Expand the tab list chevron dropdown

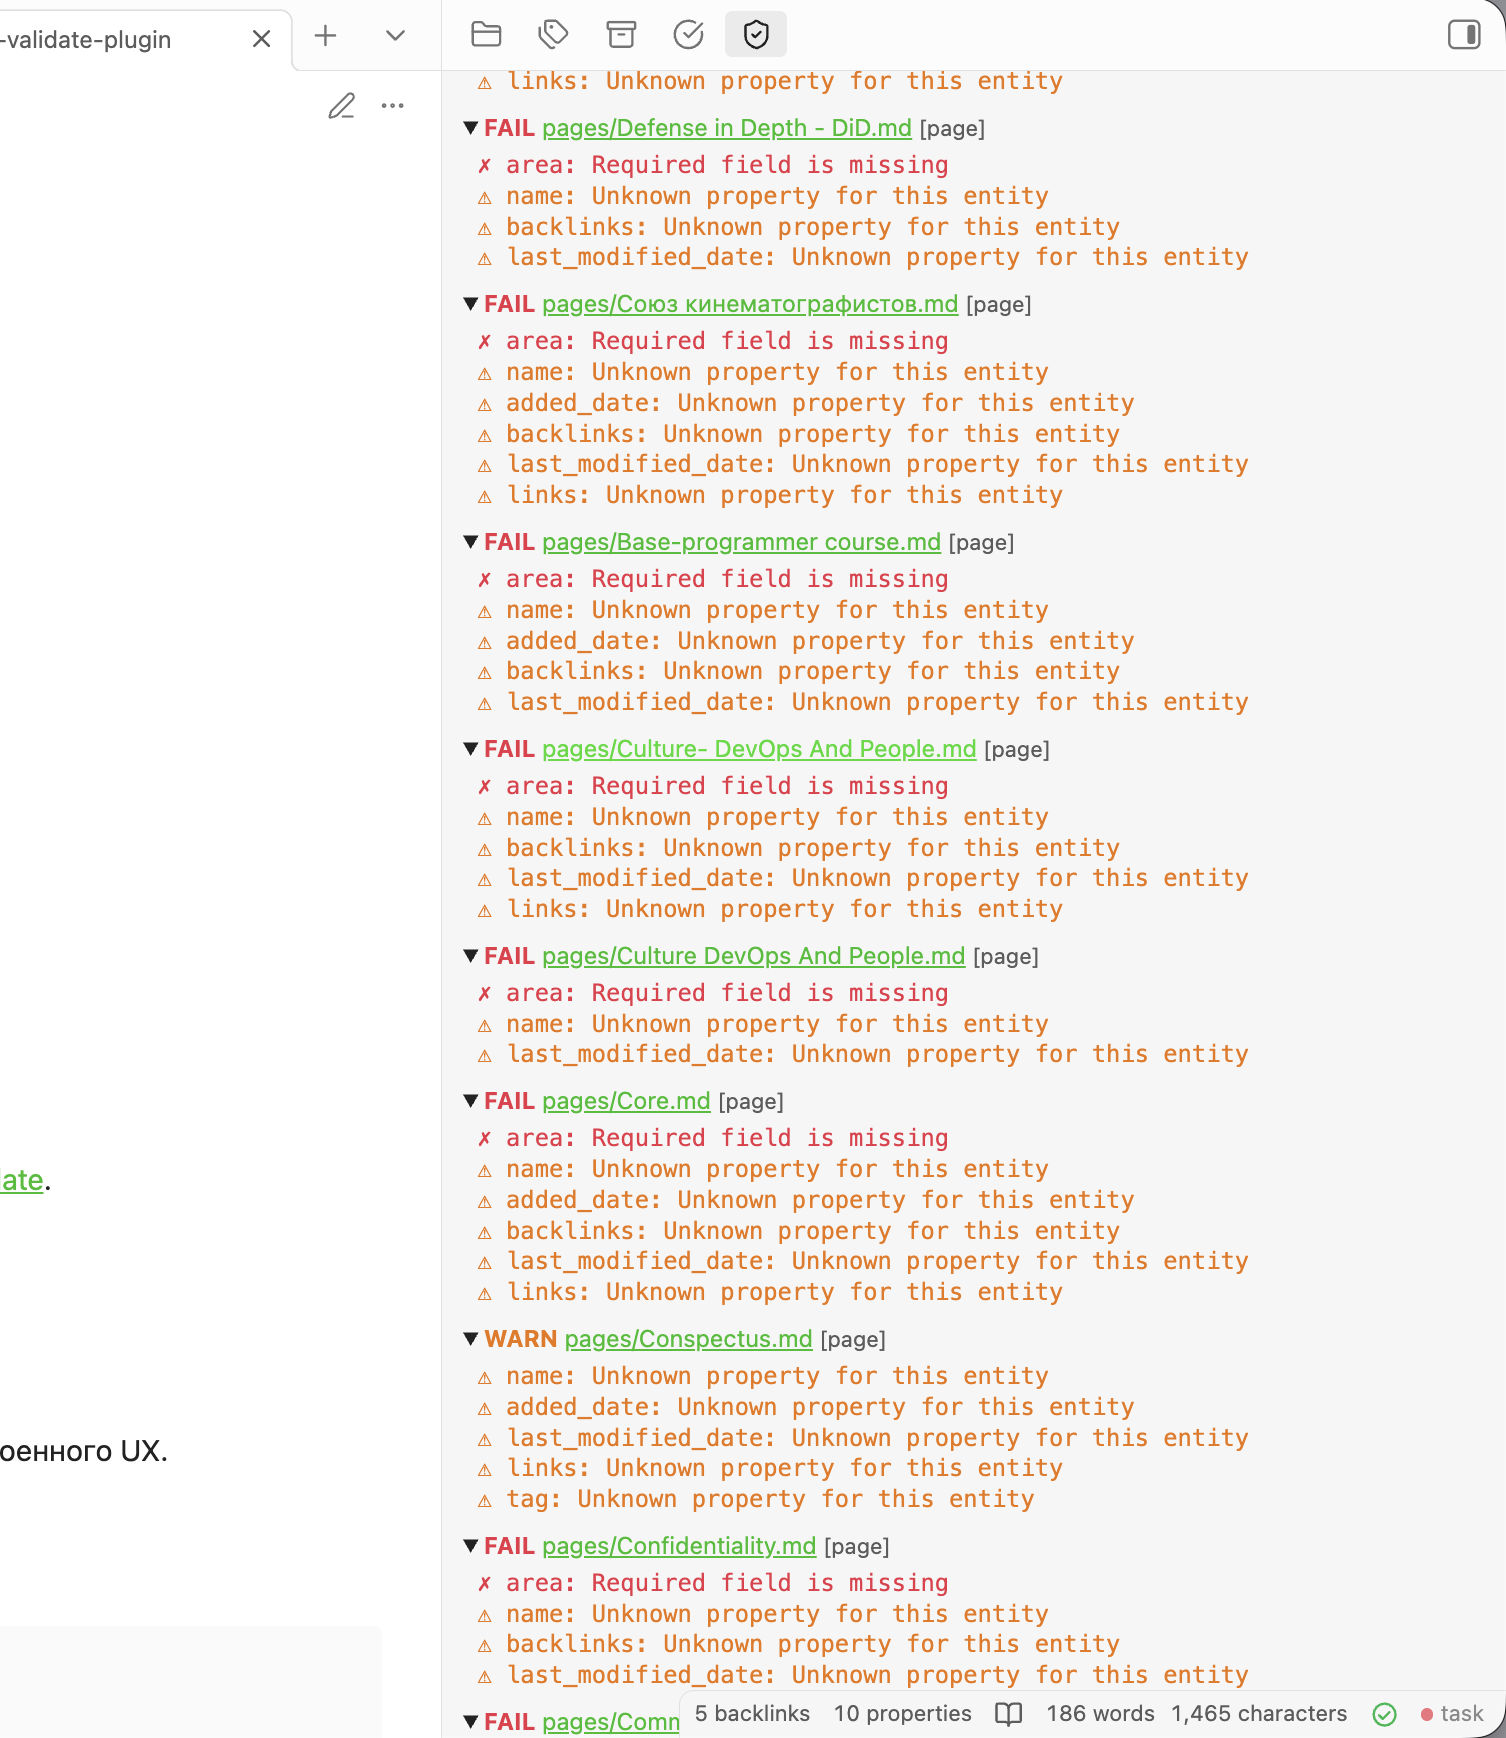click(x=395, y=37)
